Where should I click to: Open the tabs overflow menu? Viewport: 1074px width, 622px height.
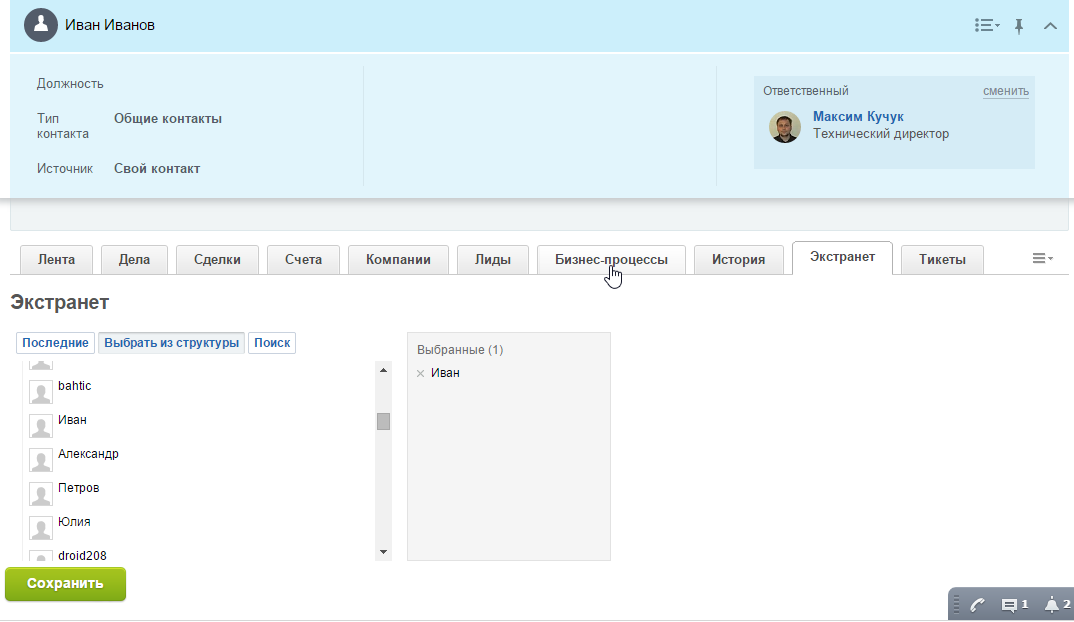[1041, 258]
